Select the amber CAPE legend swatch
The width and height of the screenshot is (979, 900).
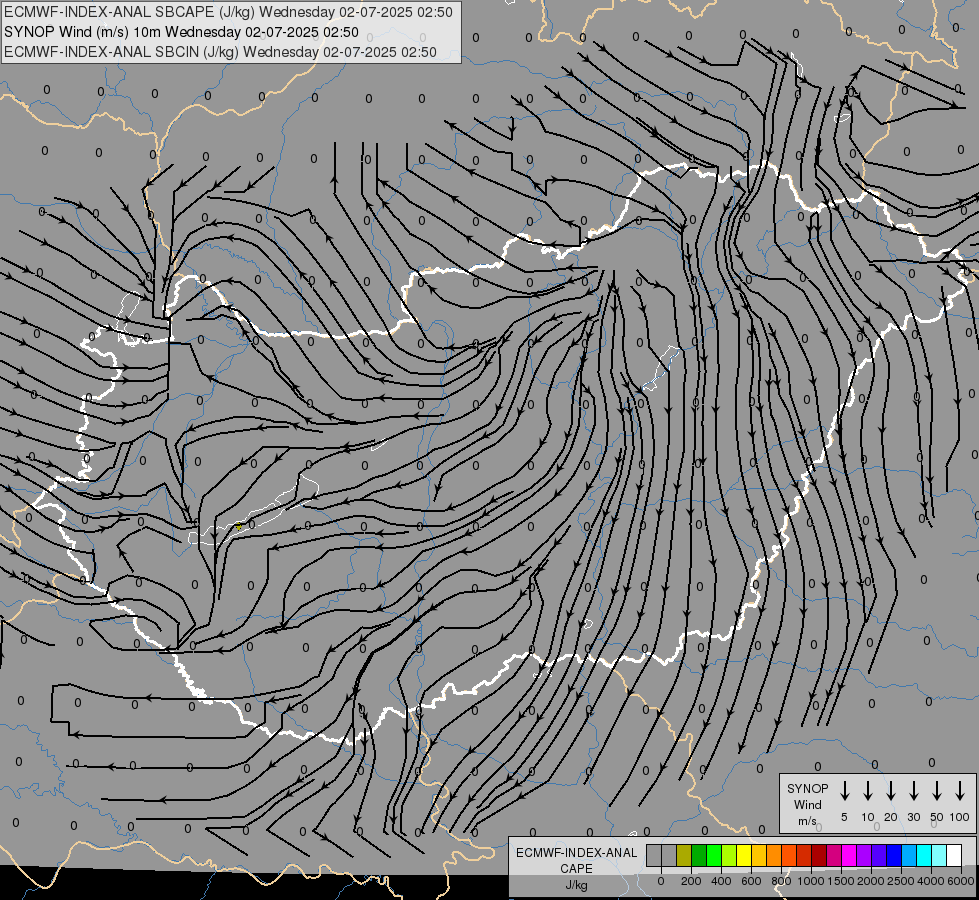click(x=759, y=855)
